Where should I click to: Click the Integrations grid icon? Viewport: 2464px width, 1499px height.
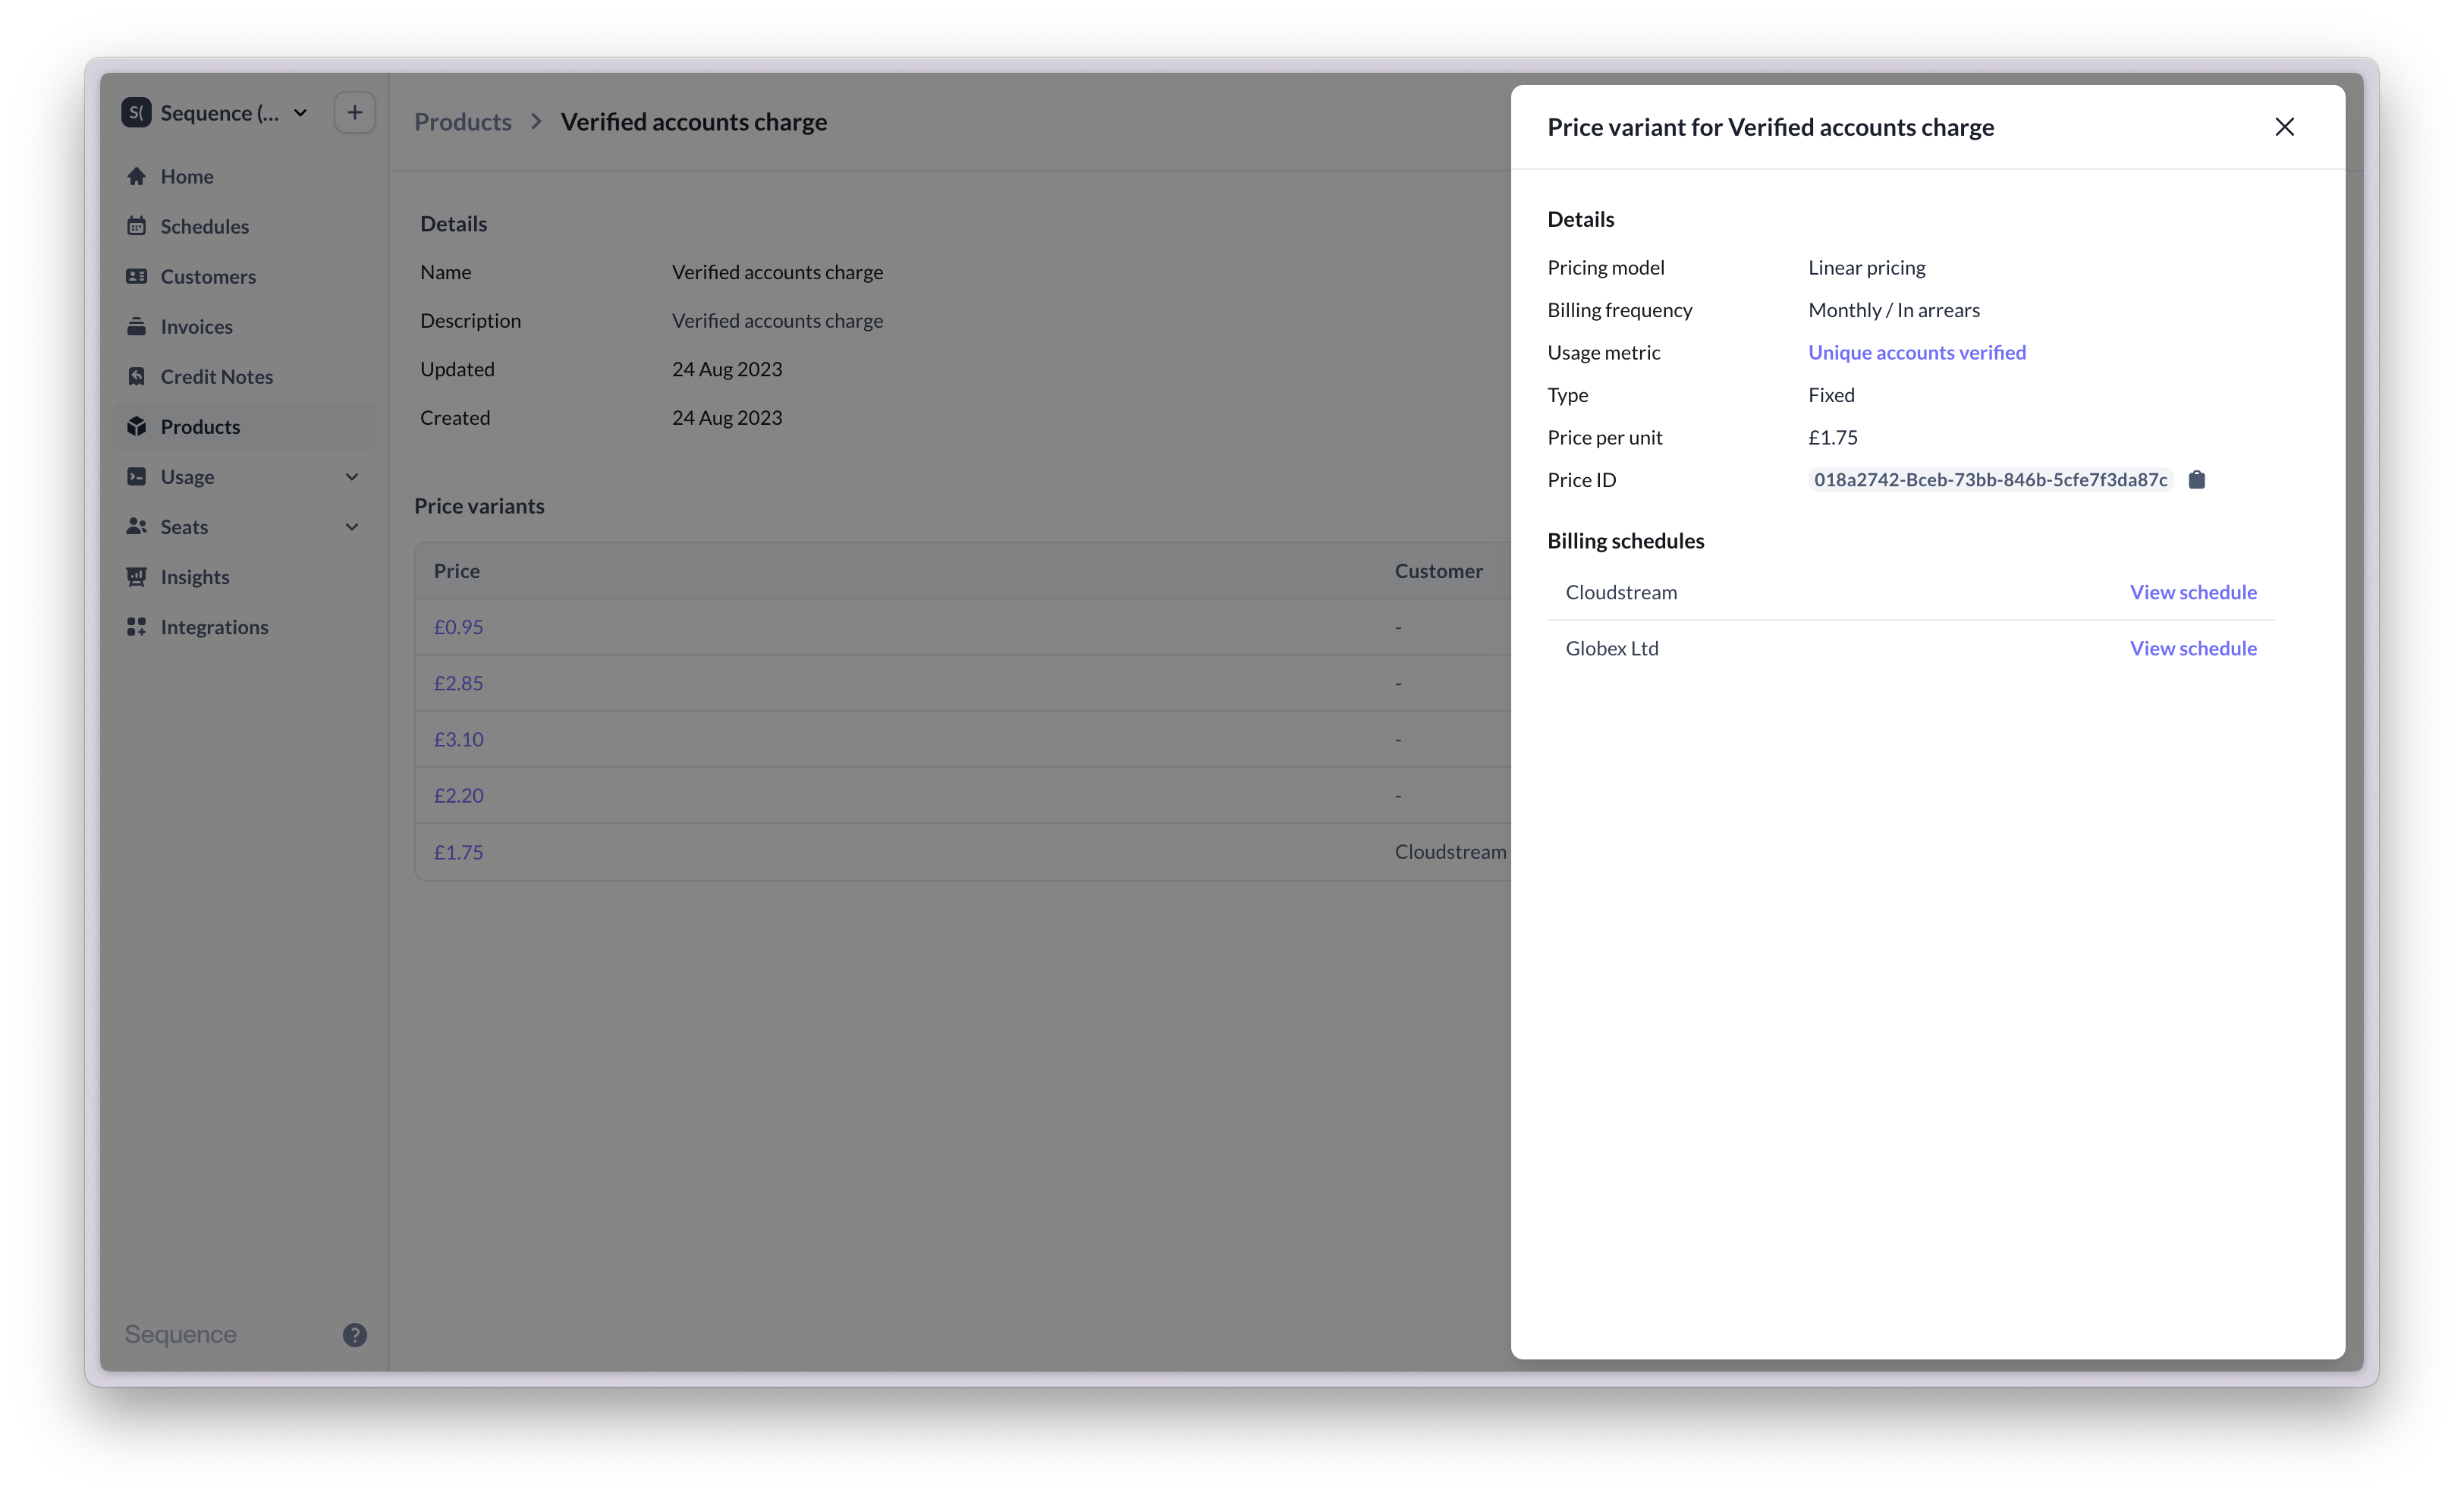click(137, 627)
